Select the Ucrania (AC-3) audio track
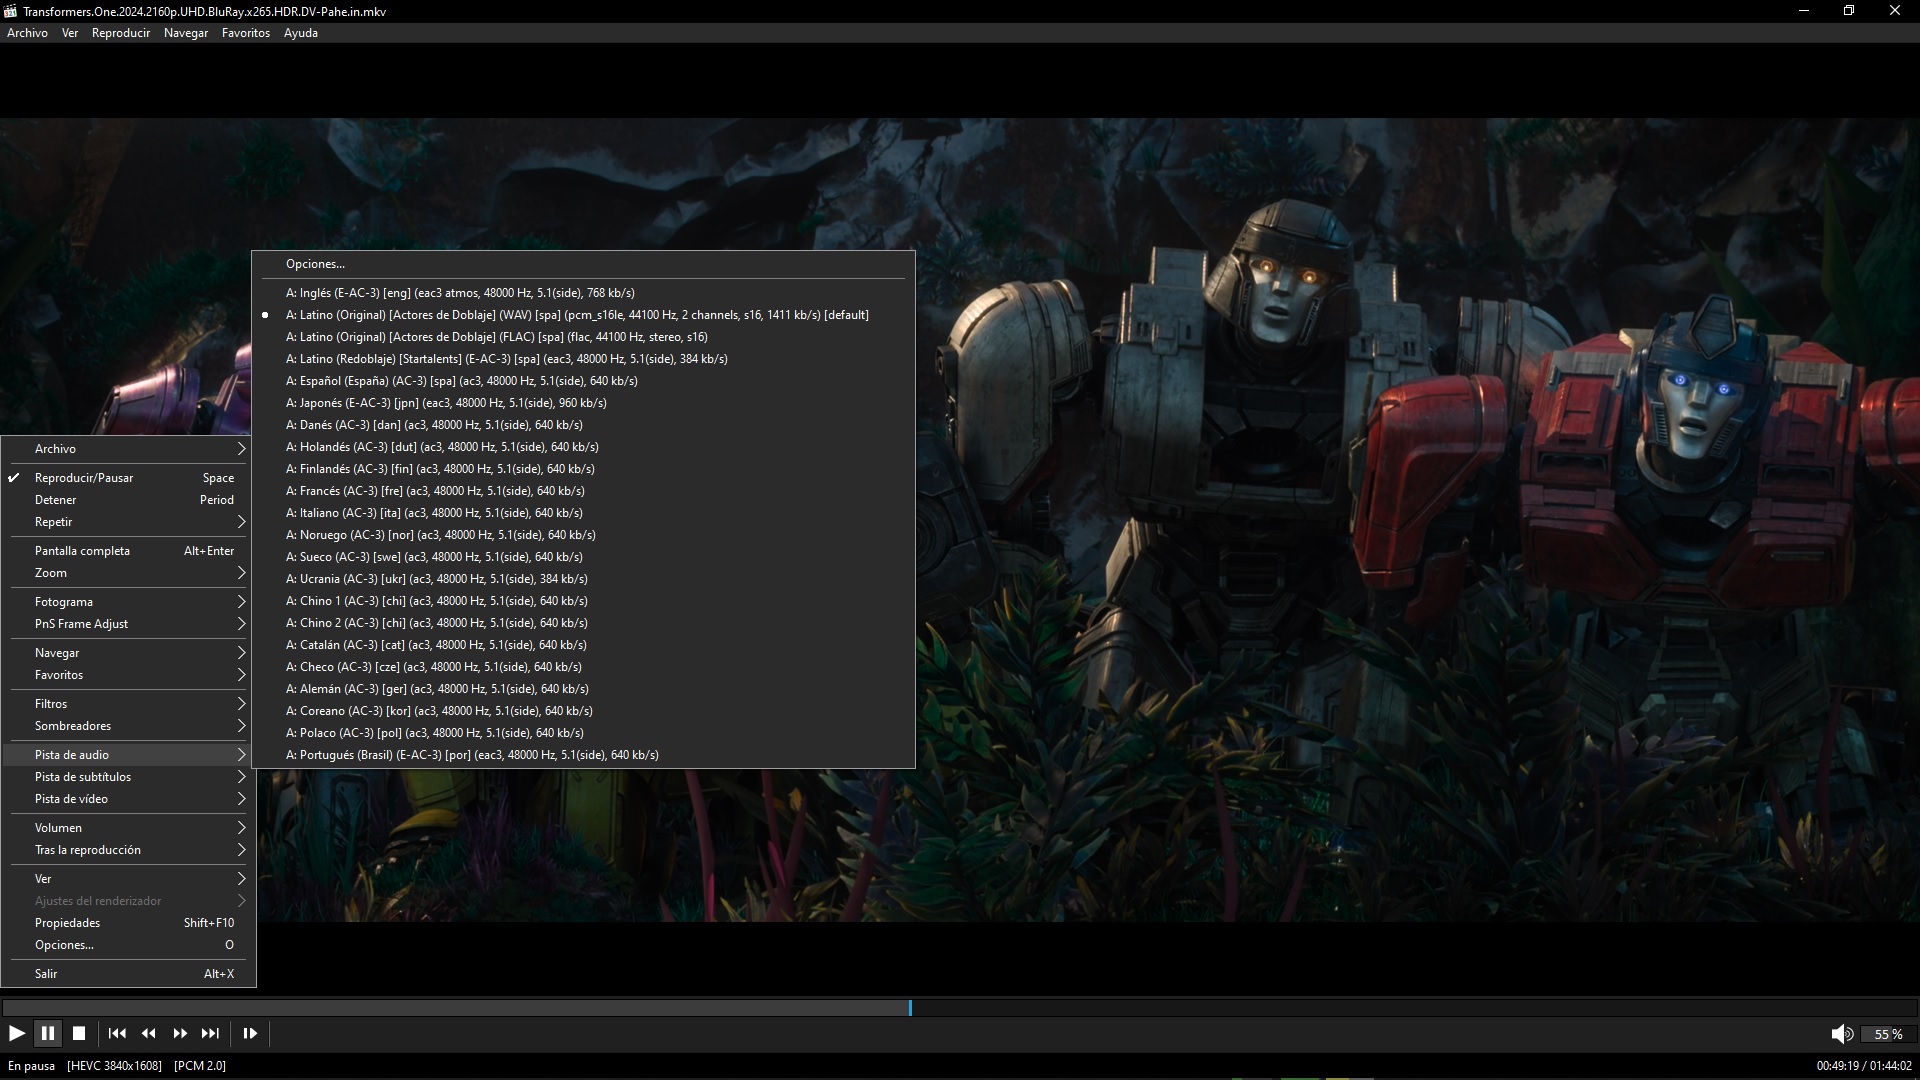This screenshot has height=1080, width=1920. coord(583,579)
